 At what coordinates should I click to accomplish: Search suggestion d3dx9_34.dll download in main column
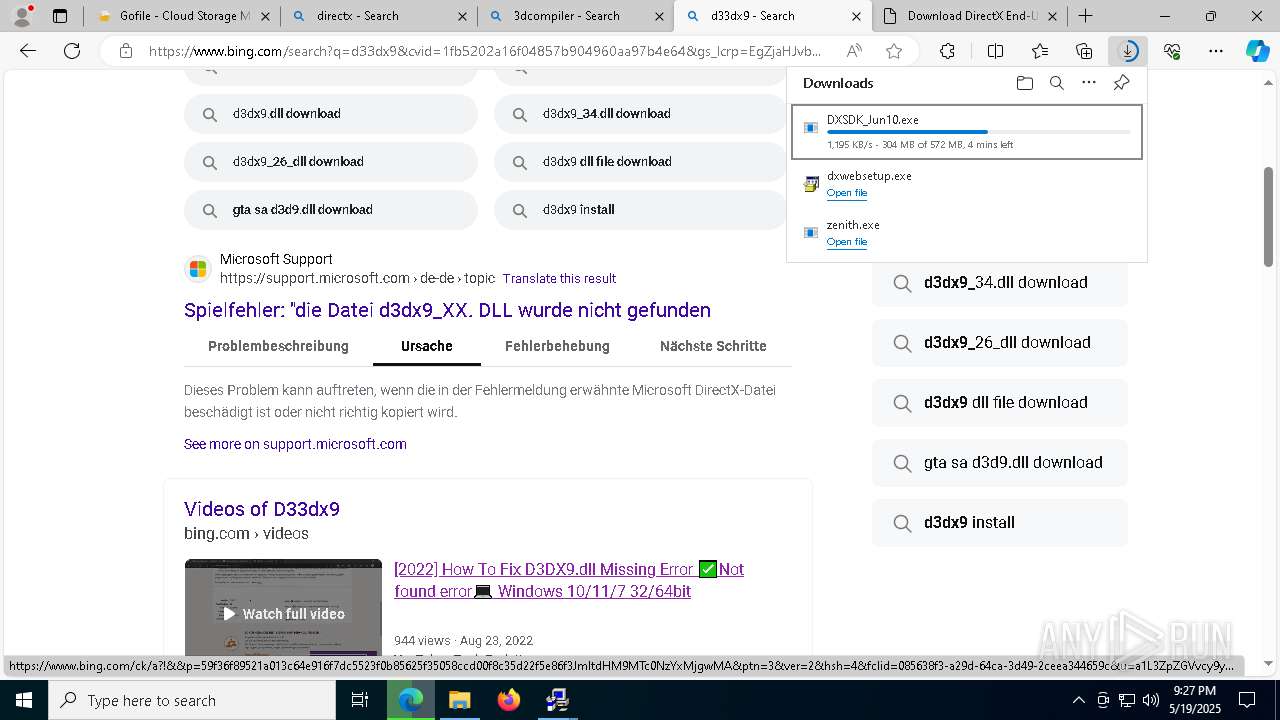640,114
